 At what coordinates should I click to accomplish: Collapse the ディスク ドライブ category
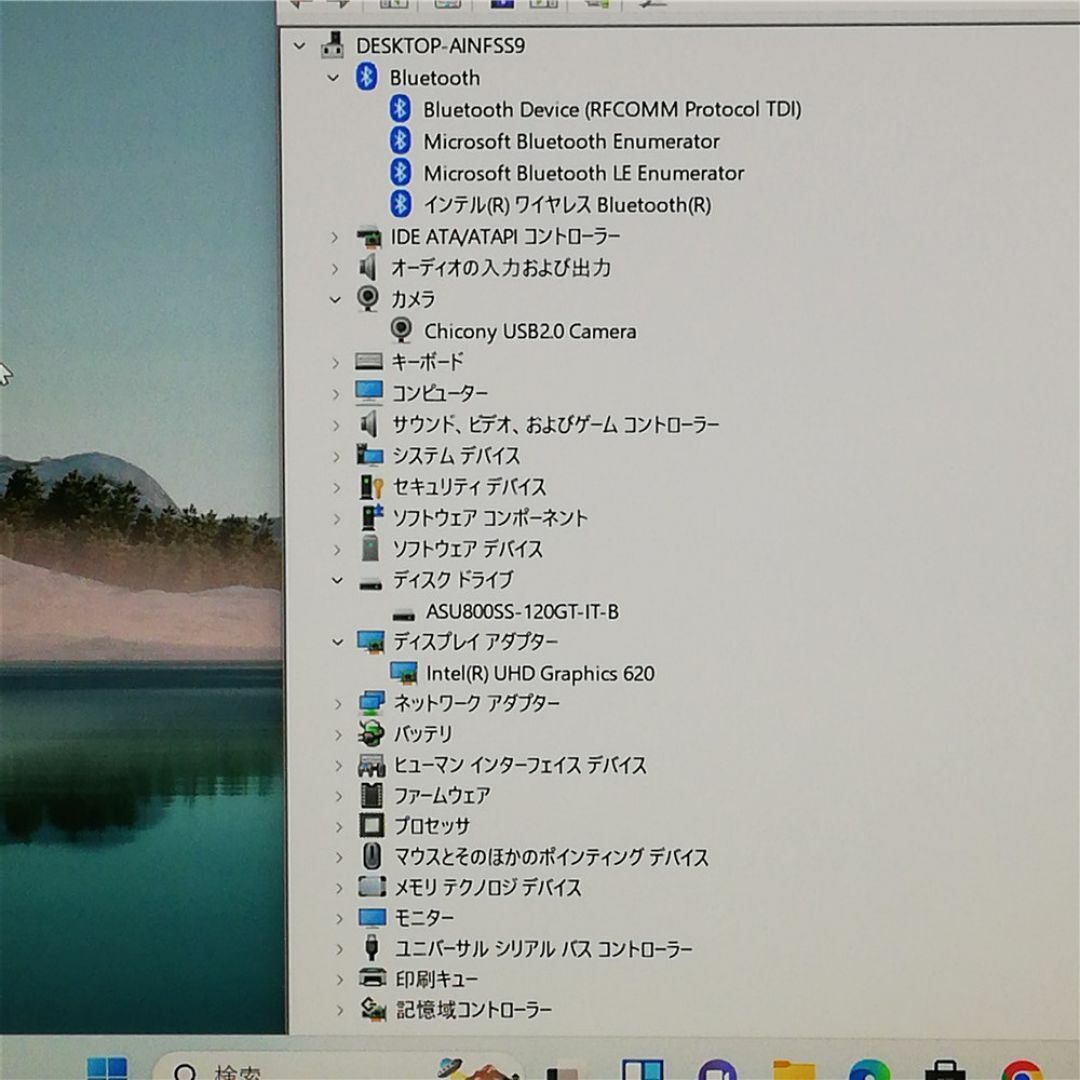tap(337, 581)
